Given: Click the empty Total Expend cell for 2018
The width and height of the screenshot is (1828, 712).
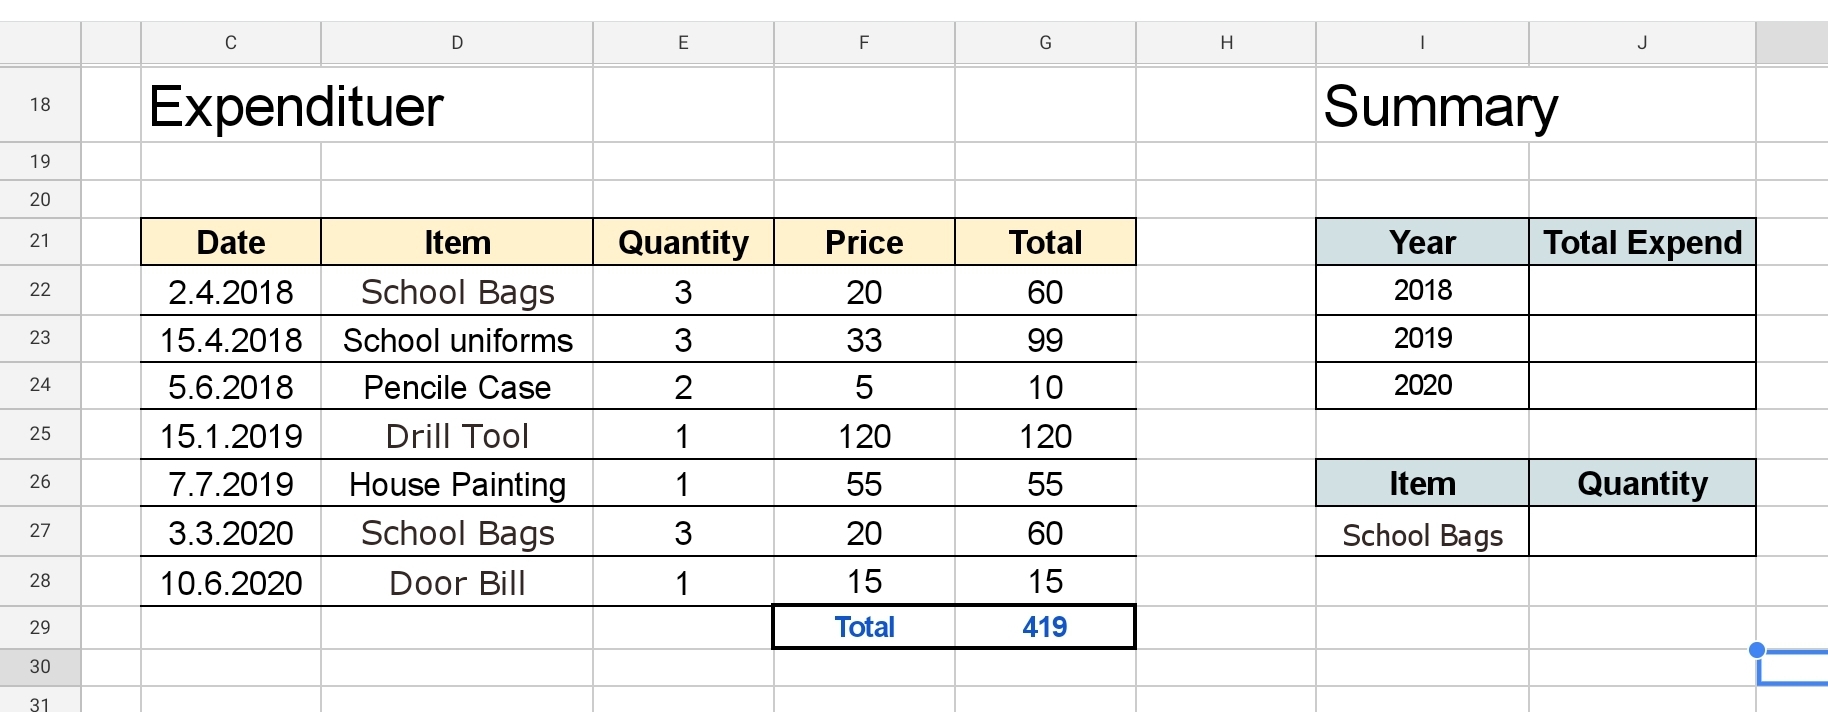Looking at the screenshot, I should click(x=1642, y=291).
